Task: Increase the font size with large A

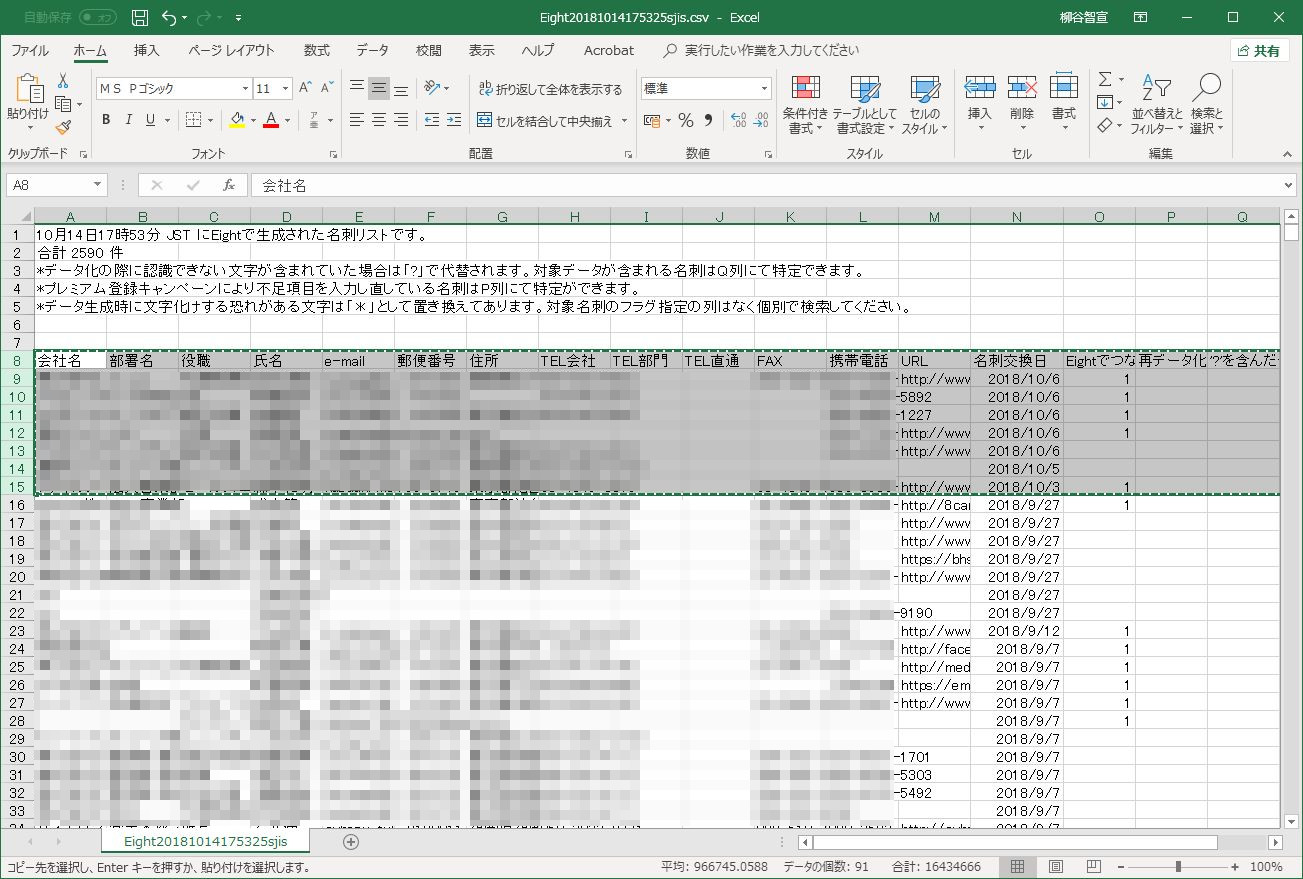Action: point(306,89)
